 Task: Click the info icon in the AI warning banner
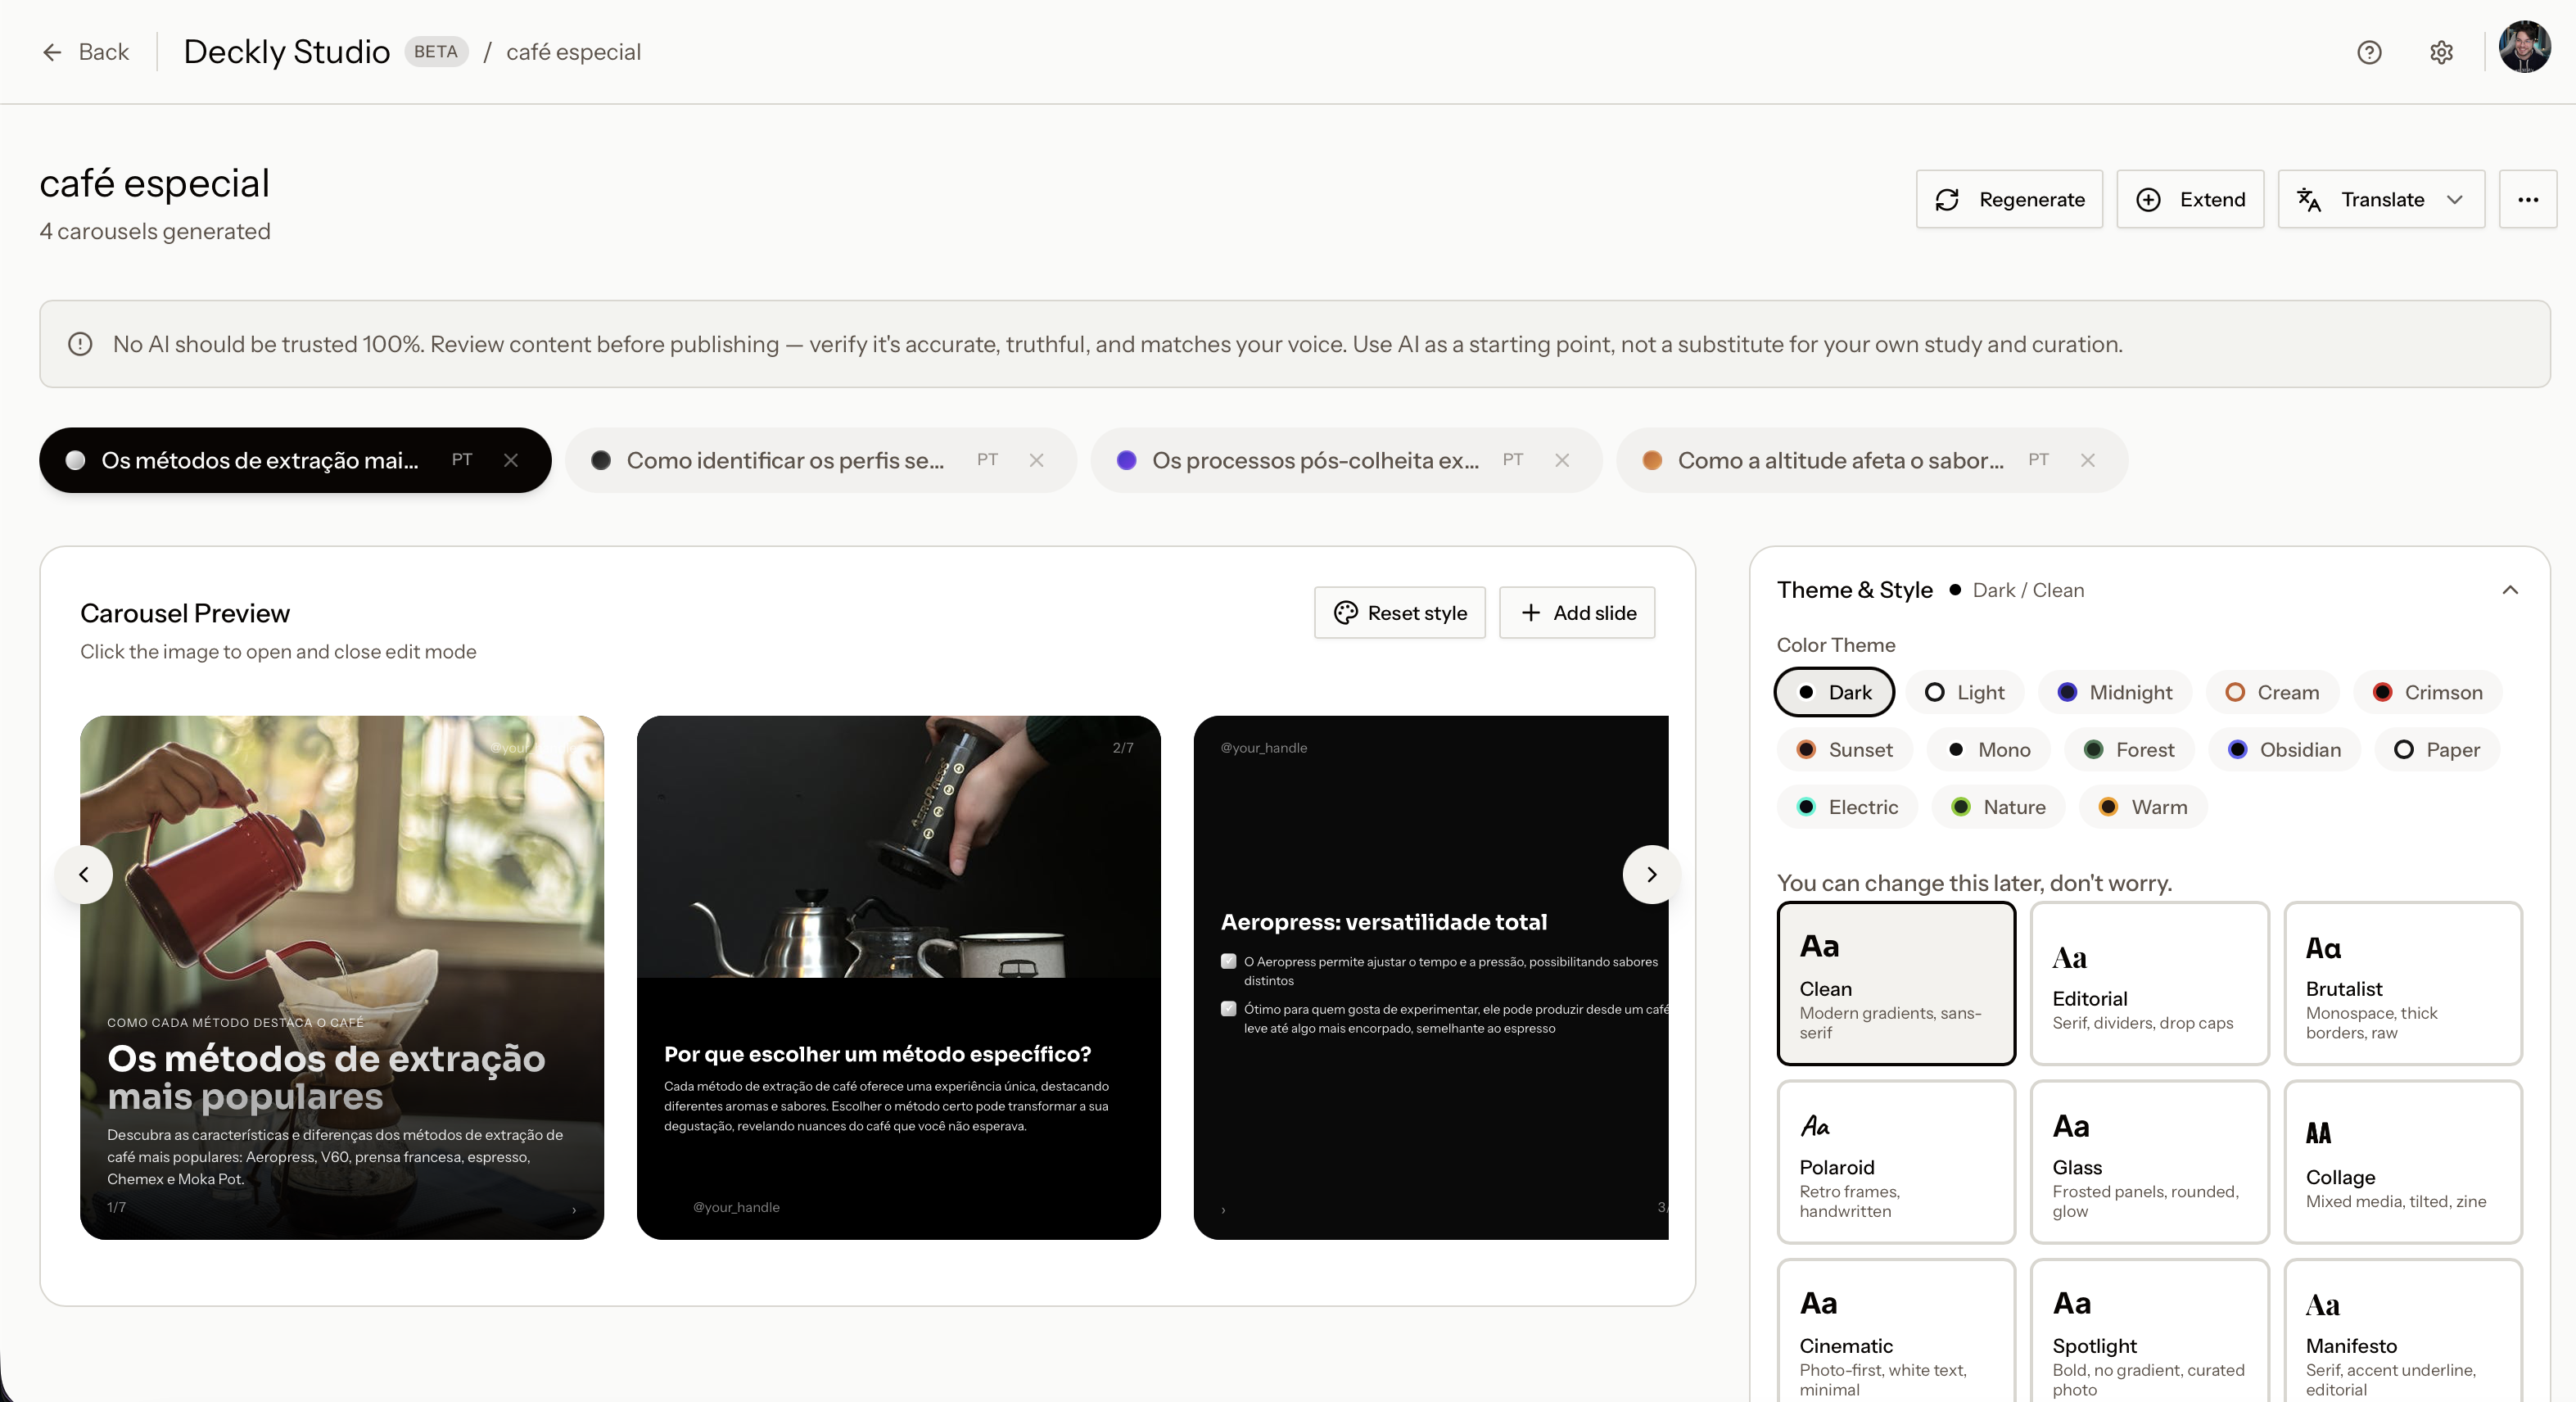[x=80, y=344]
